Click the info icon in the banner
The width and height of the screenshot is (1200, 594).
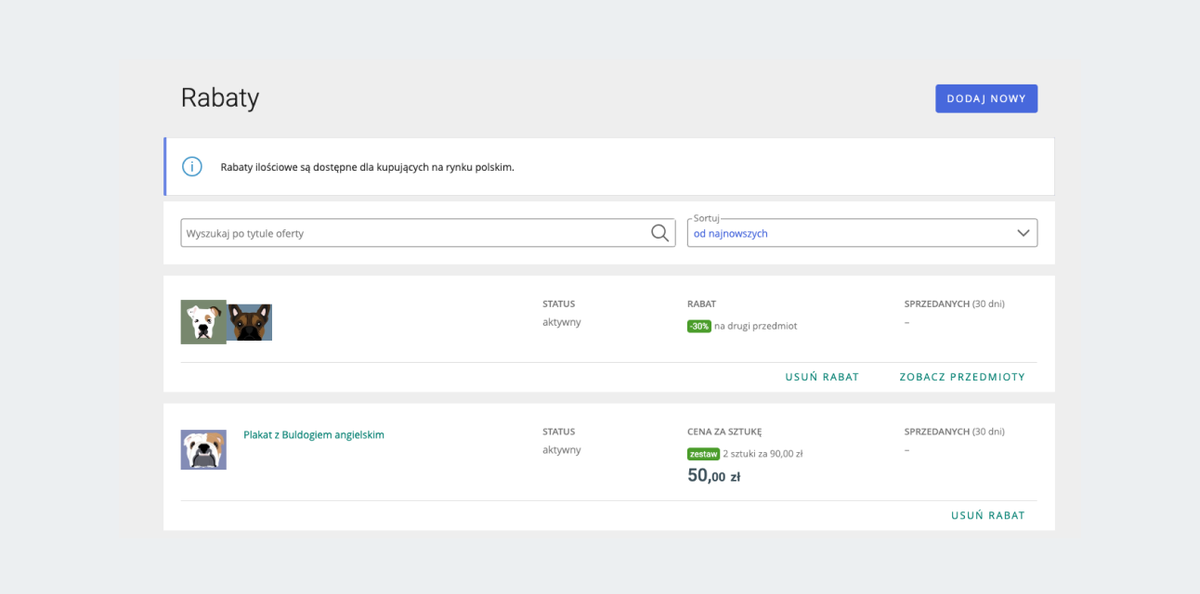(192, 167)
